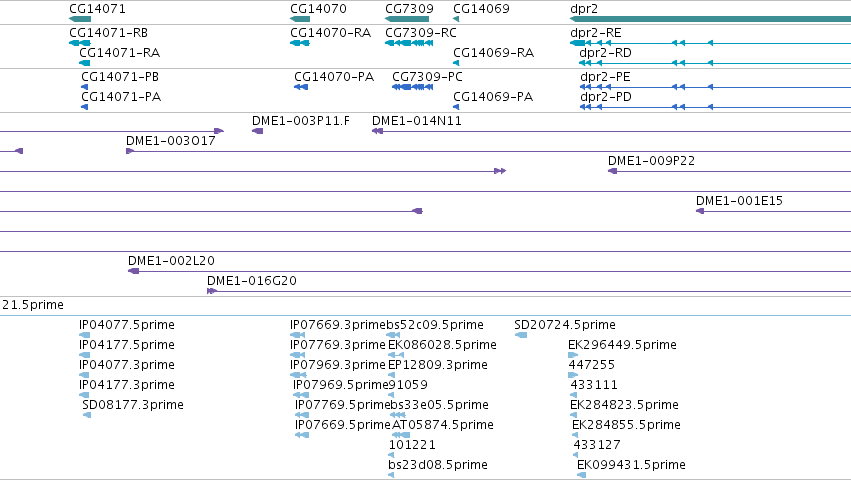Select the IP04177.5prime EST label

point(127,345)
